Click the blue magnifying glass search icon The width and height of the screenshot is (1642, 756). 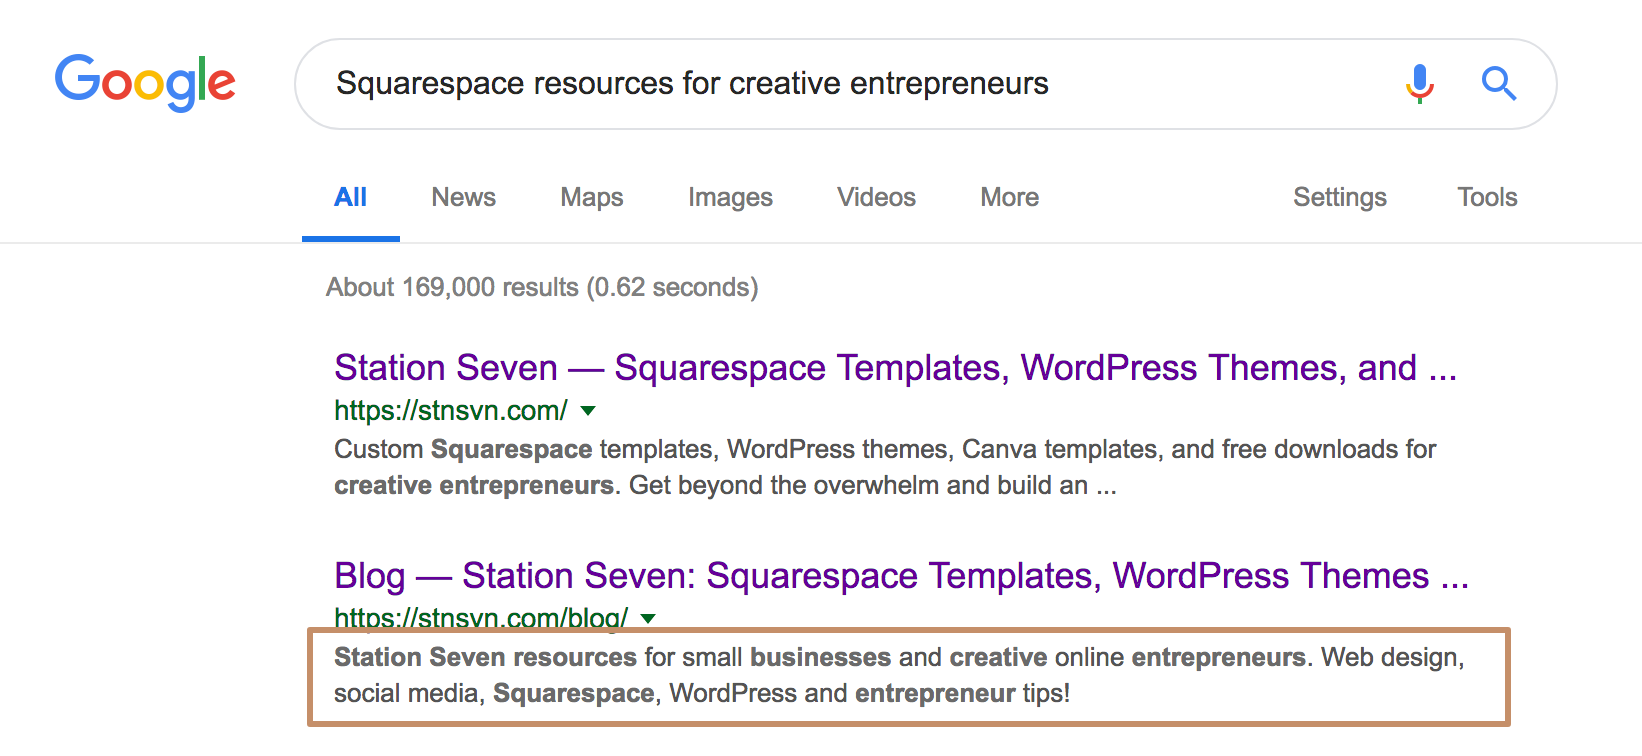(x=1498, y=83)
